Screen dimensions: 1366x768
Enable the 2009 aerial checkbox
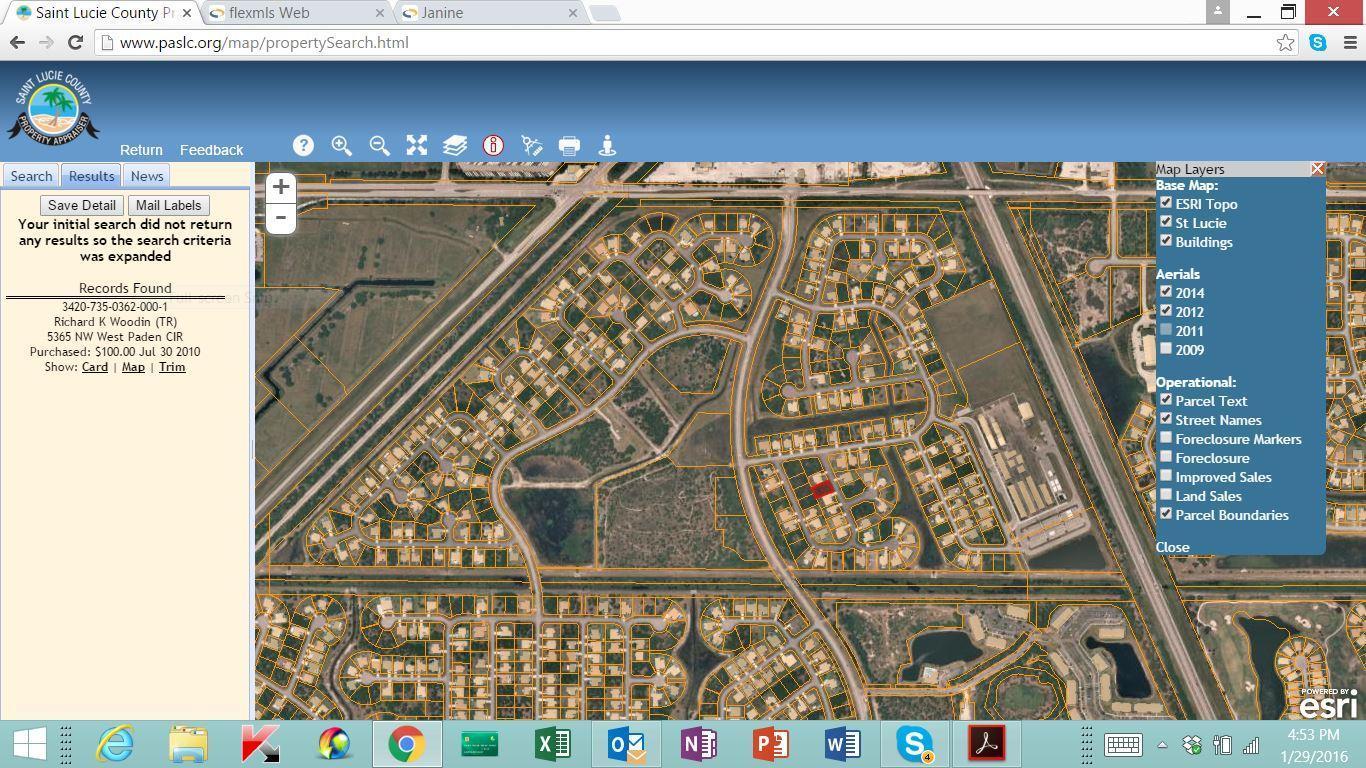pos(1166,349)
